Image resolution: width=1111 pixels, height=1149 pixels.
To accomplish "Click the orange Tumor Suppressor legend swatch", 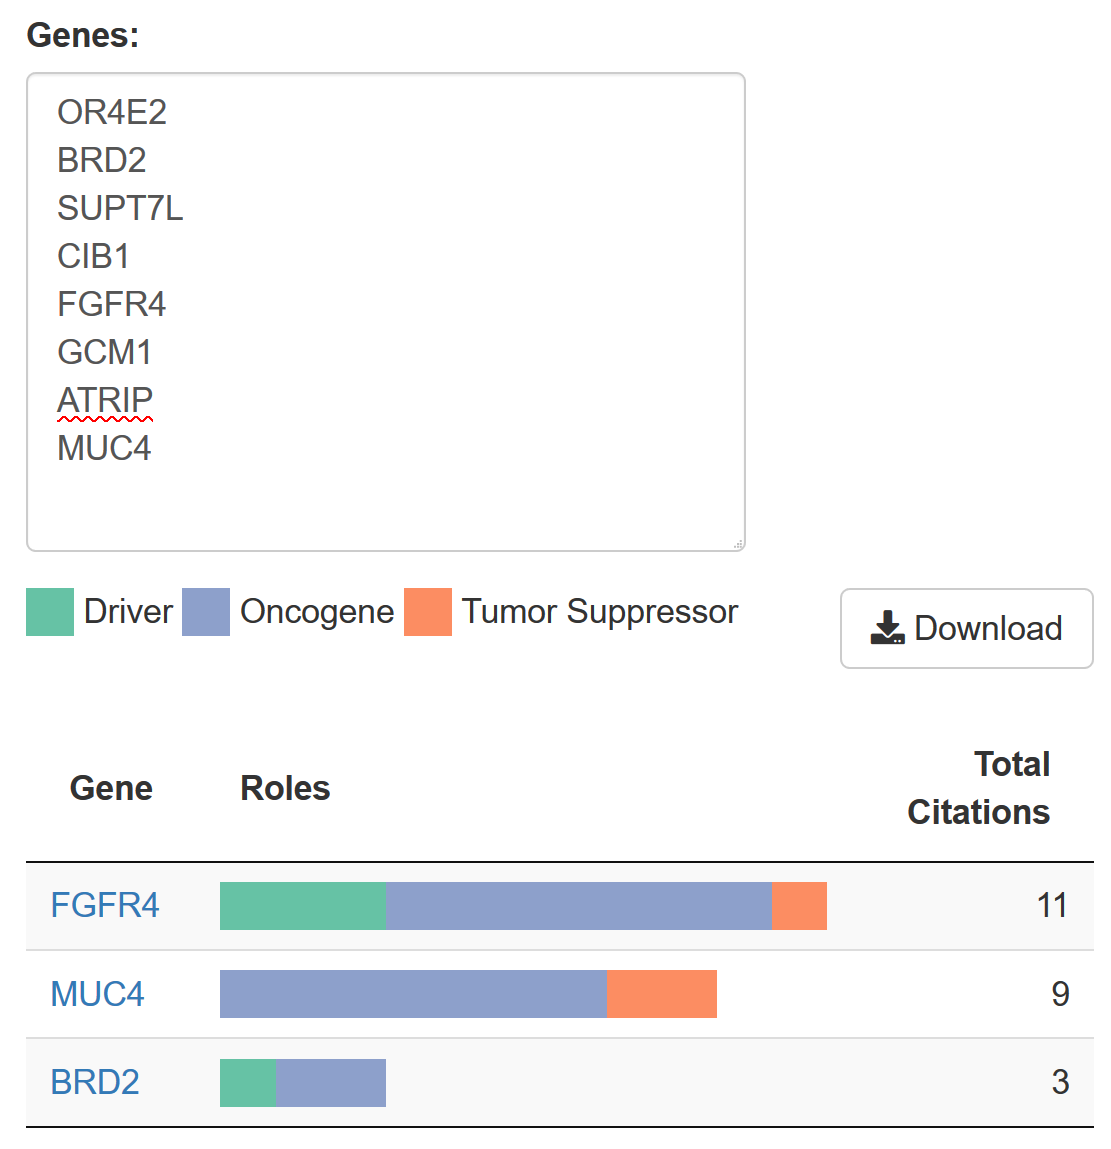I will coord(428,612).
